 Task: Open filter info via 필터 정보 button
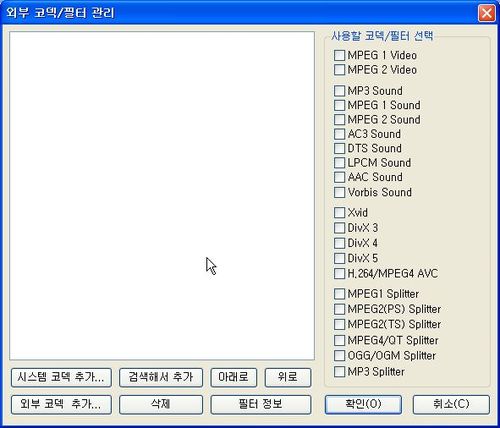tap(261, 404)
